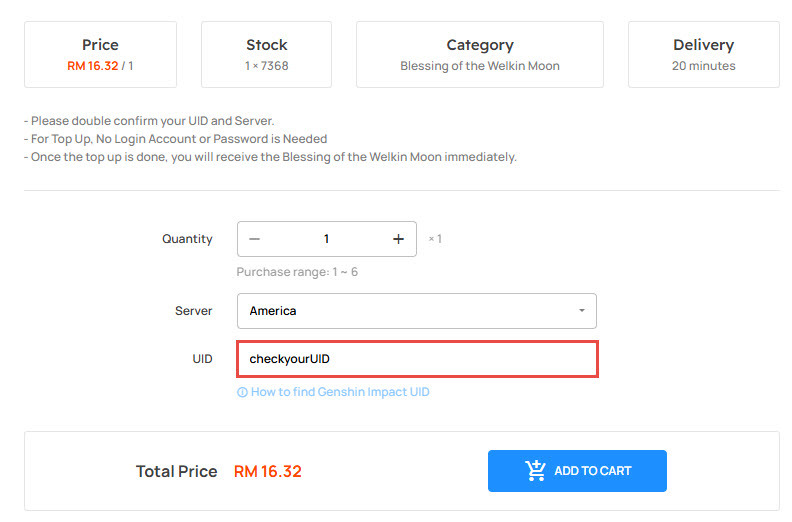Select the Category Blessing of the Welkin Moon card
Image resolution: width=792 pixels, height=522 pixels.
[480, 55]
